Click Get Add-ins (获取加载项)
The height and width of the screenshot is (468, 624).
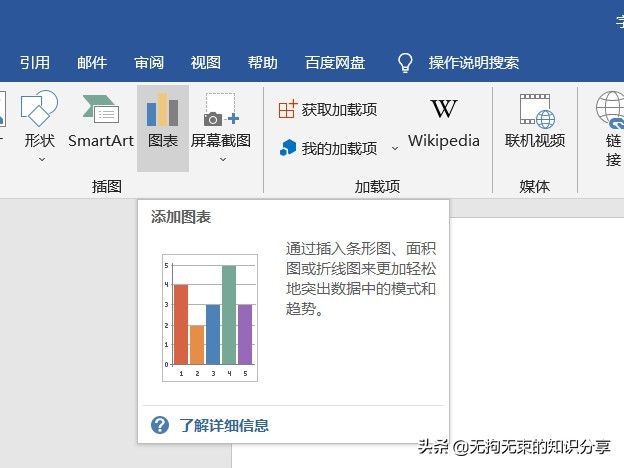point(328,109)
